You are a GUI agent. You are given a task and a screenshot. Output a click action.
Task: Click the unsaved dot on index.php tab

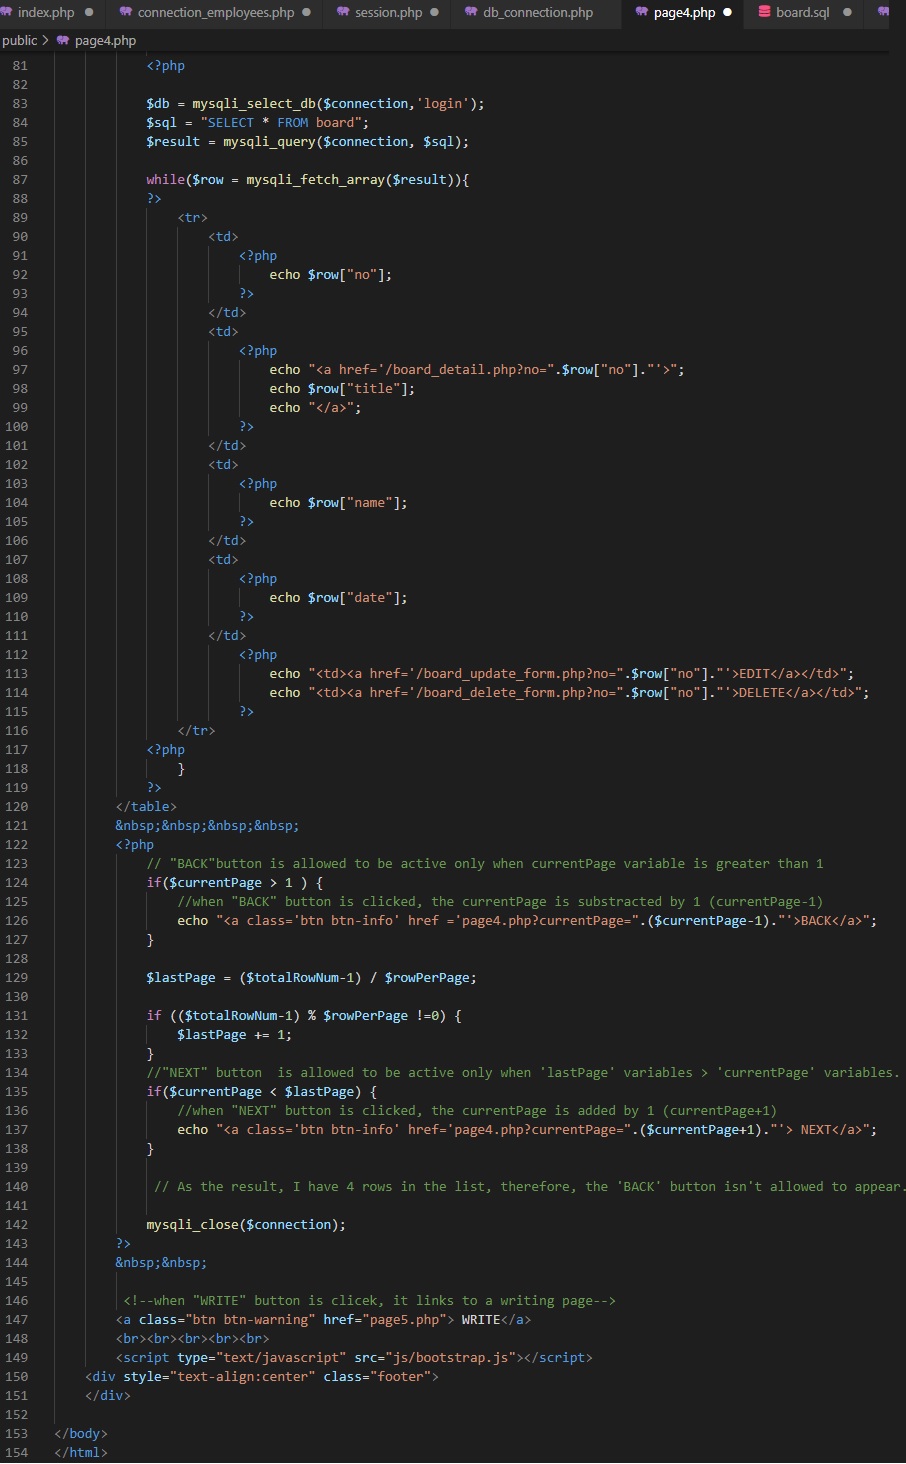89,13
